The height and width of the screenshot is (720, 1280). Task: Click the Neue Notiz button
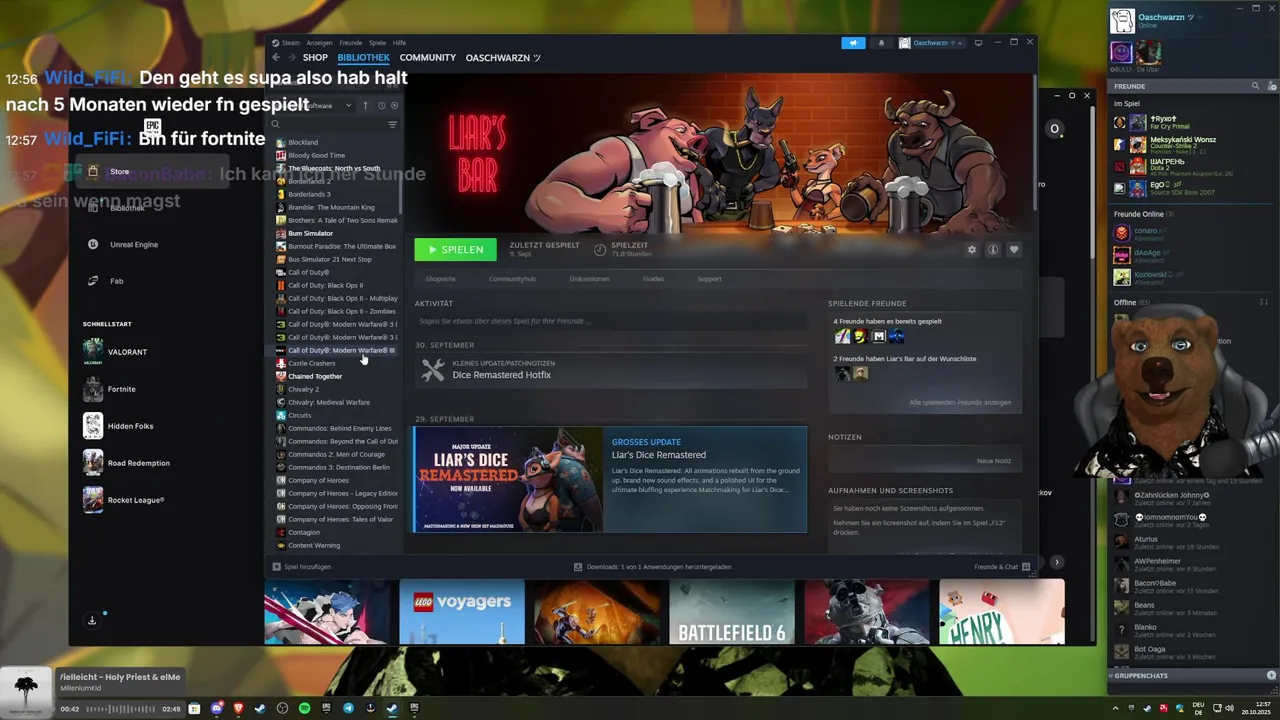994,461
